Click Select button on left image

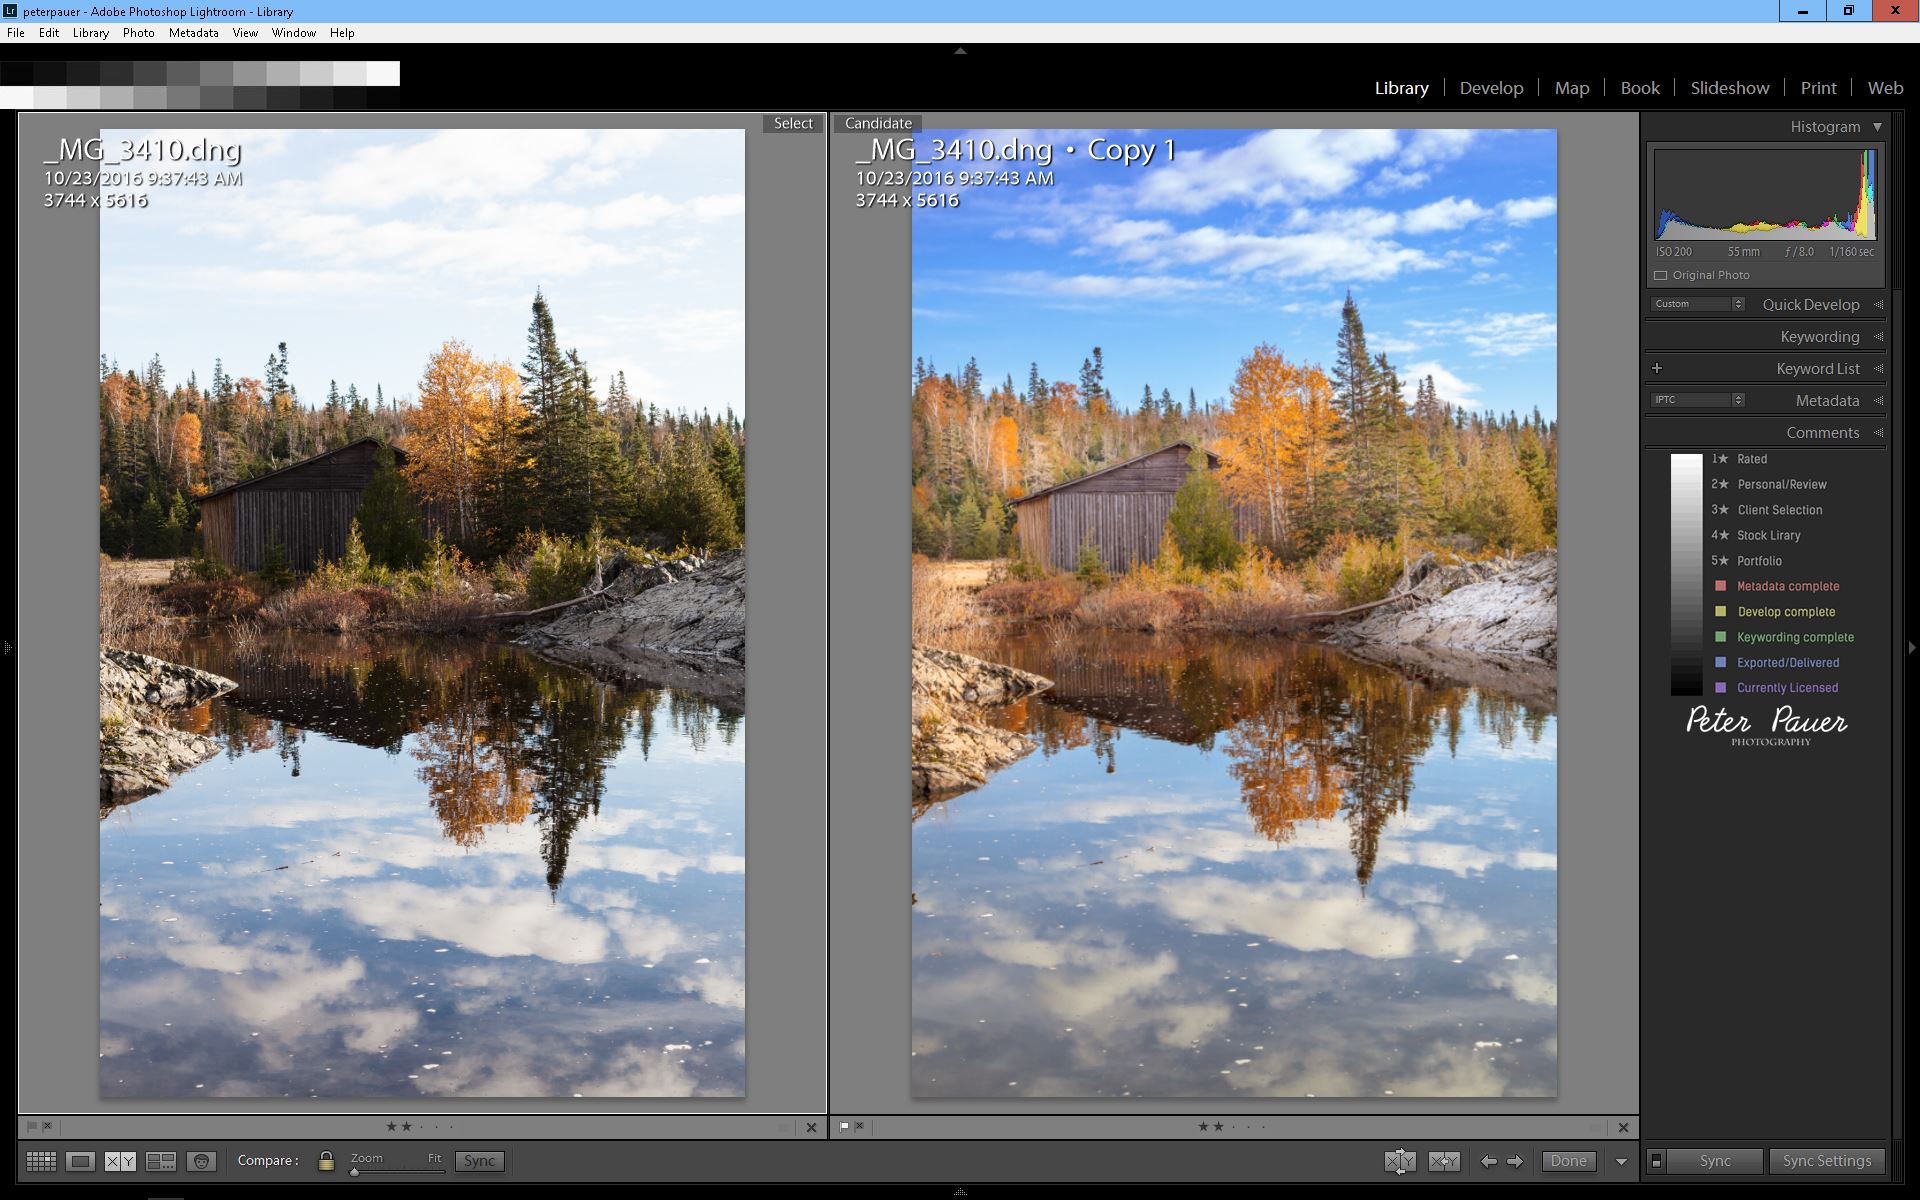coord(792,123)
